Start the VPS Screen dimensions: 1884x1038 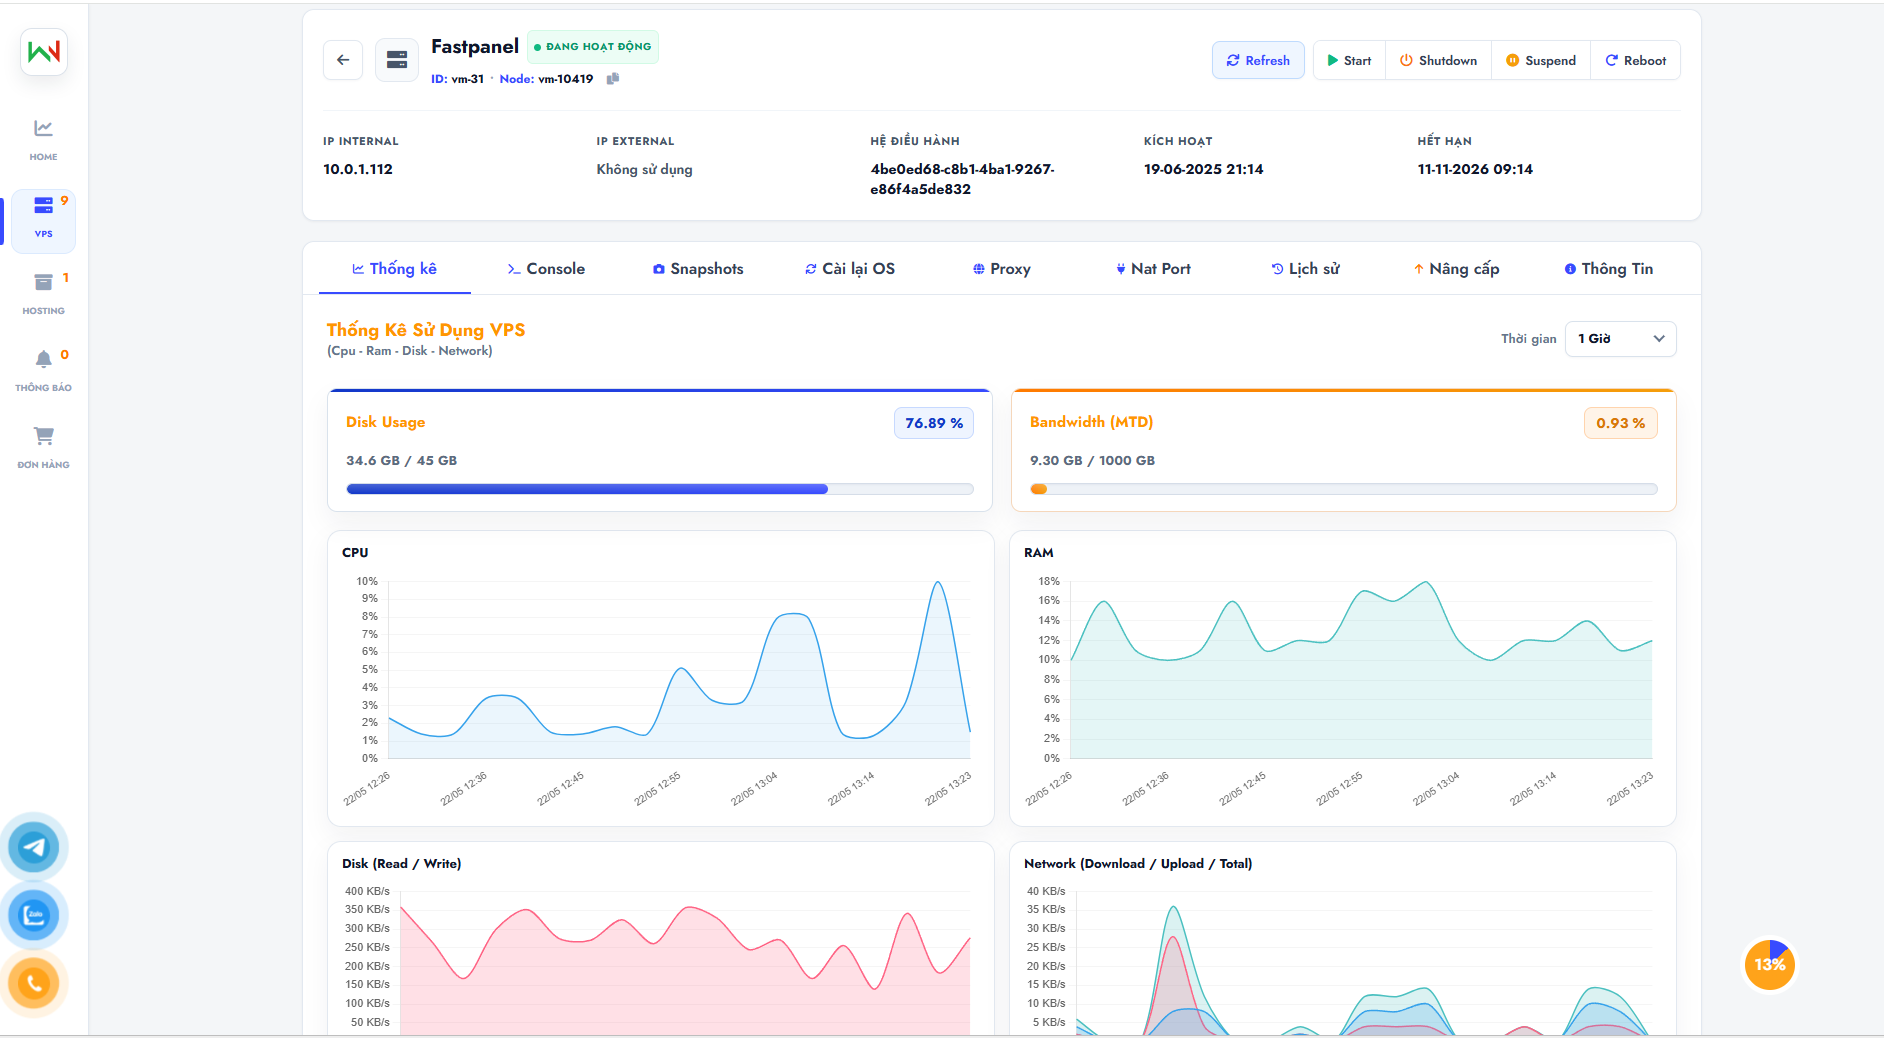(1349, 60)
